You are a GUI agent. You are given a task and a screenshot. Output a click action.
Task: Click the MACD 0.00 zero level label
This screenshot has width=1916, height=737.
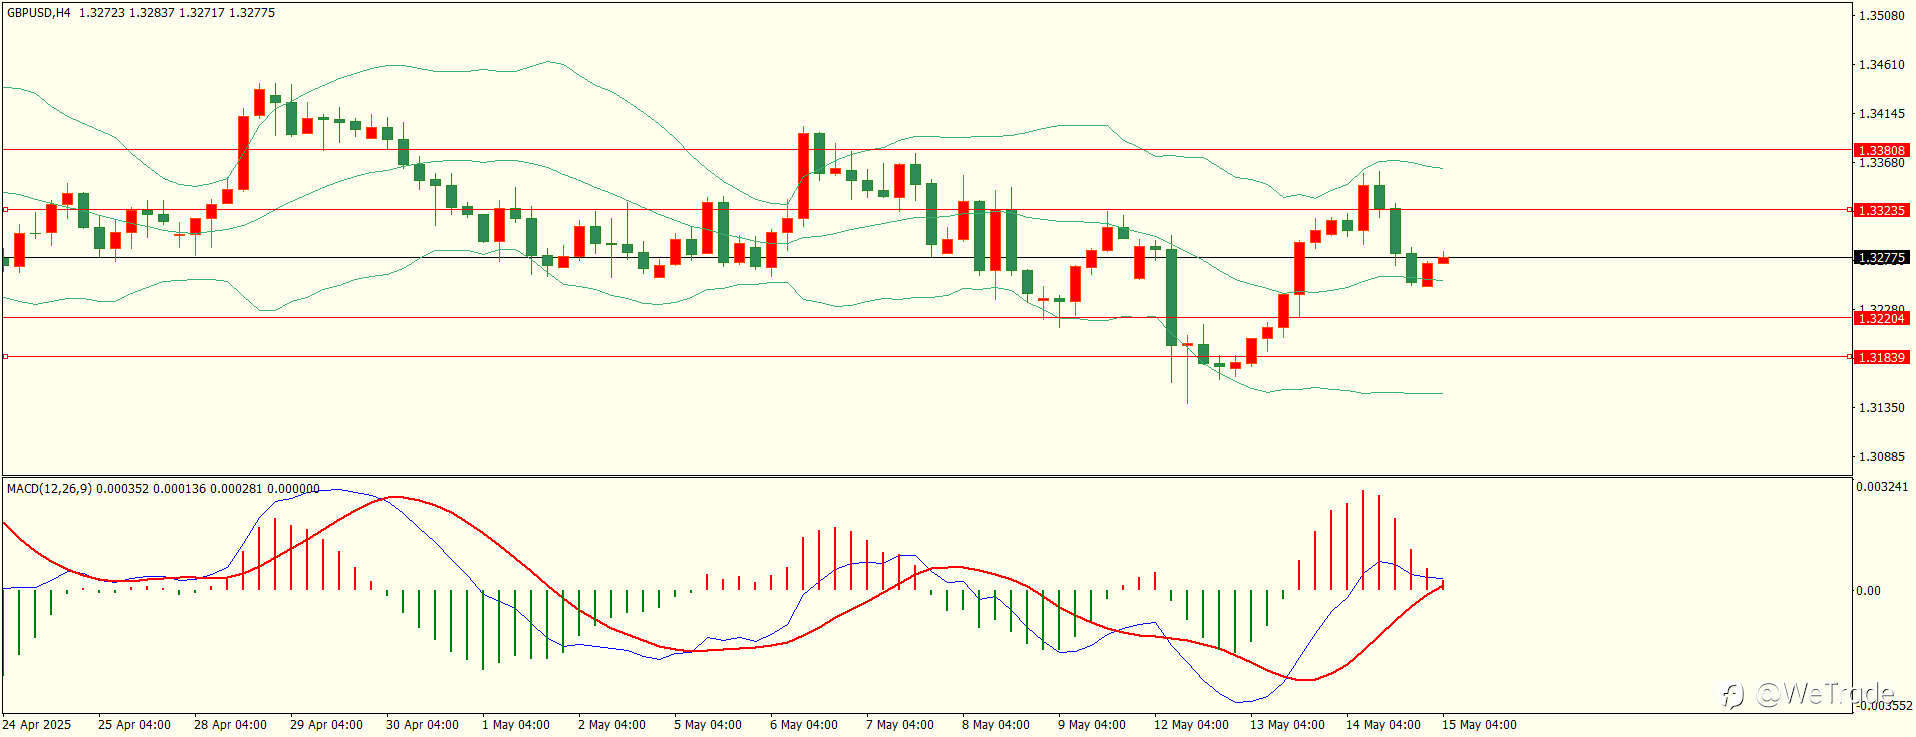pos(1868,591)
